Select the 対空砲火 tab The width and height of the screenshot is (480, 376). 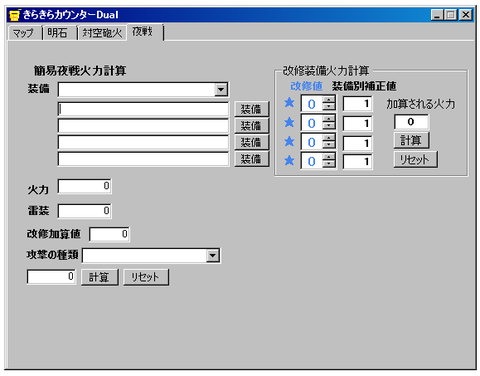pyautogui.click(x=102, y=33)
